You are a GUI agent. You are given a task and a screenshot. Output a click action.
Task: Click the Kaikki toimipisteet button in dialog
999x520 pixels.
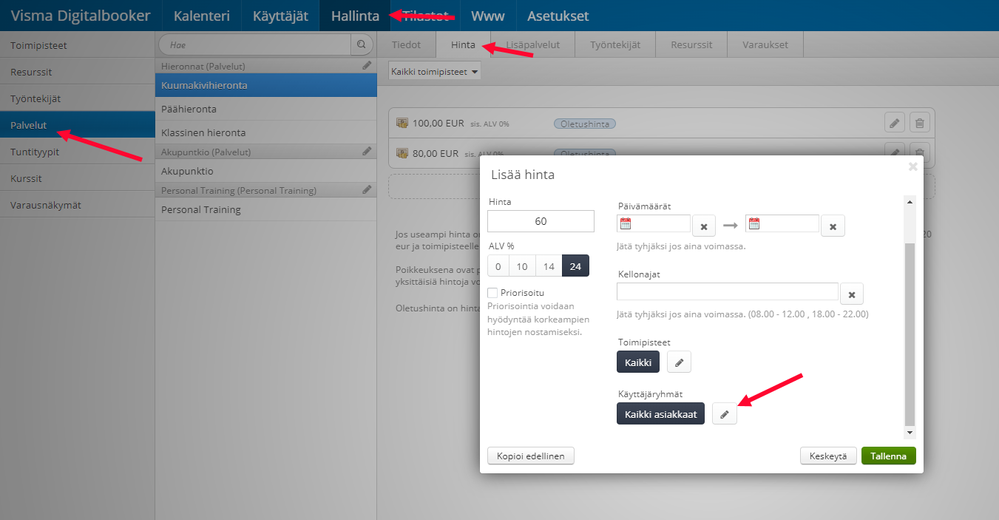(x=638, y=363)
